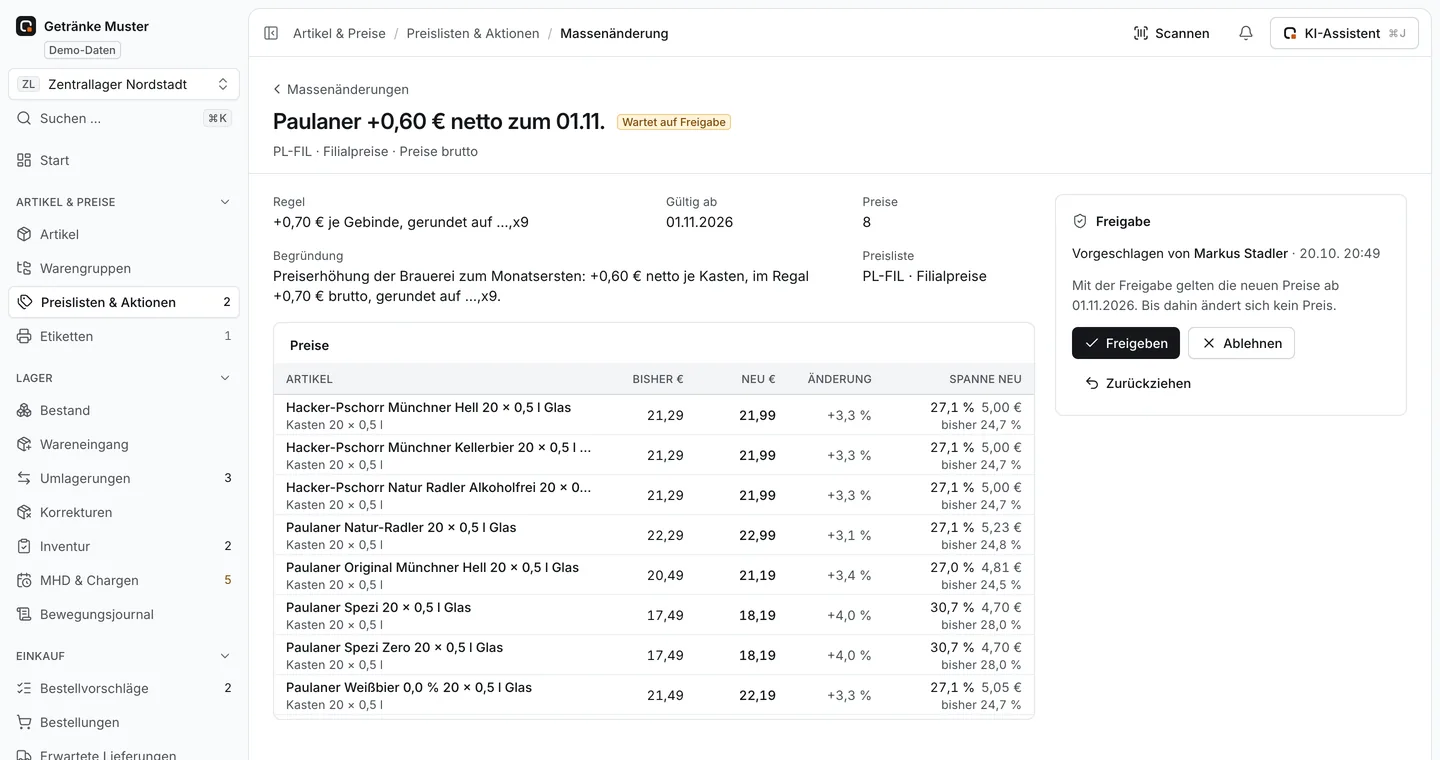Open the Zentrallager Nordstadt location selector
The width and height of the screenshot is (1440, 760).
124,84
